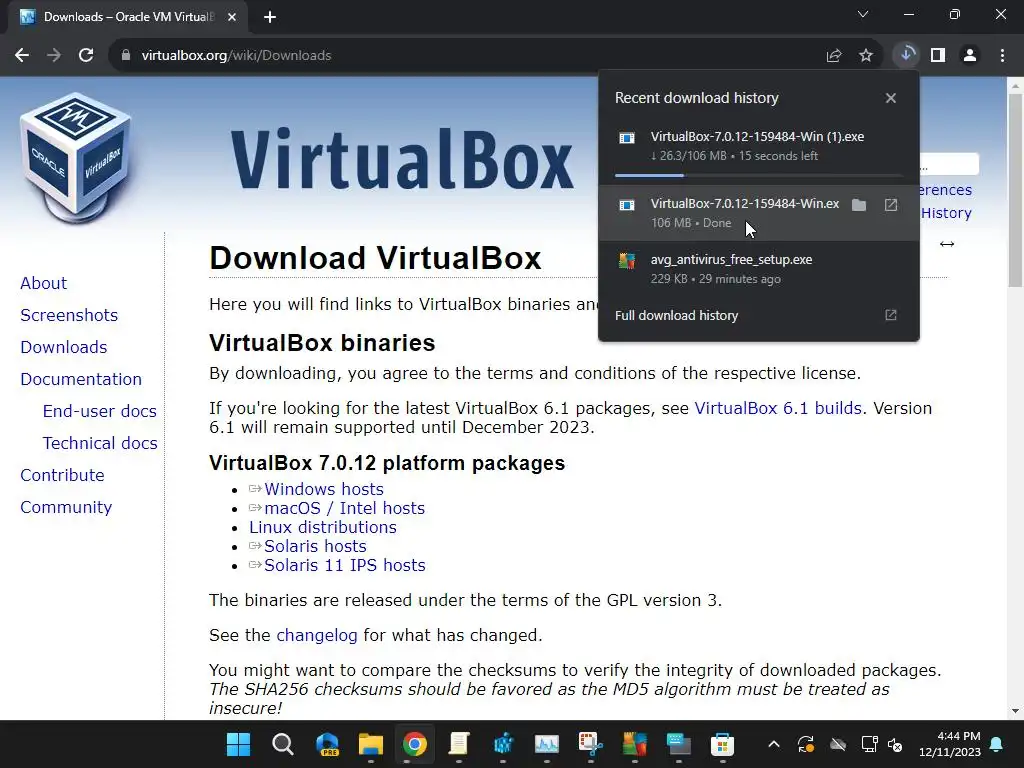Download the Solaris hosts package
Screen dimensions: 1024x768
coord(315,546)
